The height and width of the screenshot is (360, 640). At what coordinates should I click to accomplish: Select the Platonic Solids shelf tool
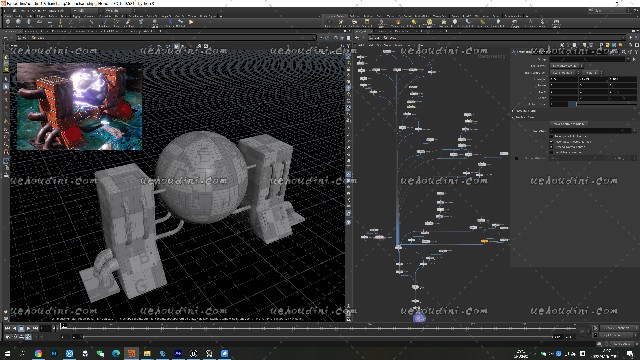point(155,22)
